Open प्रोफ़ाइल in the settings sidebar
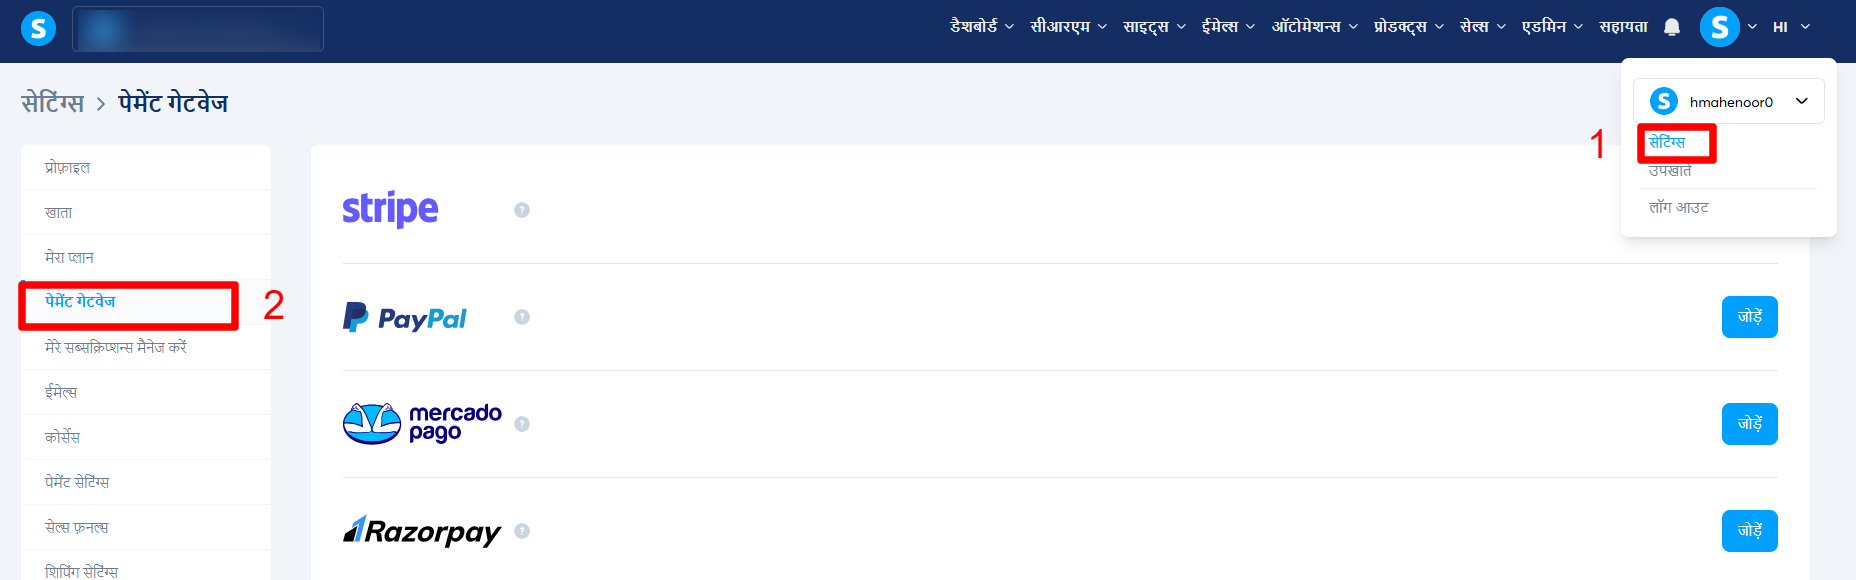The width and height of the screenshot is (1856, 580). coord(146,167)
